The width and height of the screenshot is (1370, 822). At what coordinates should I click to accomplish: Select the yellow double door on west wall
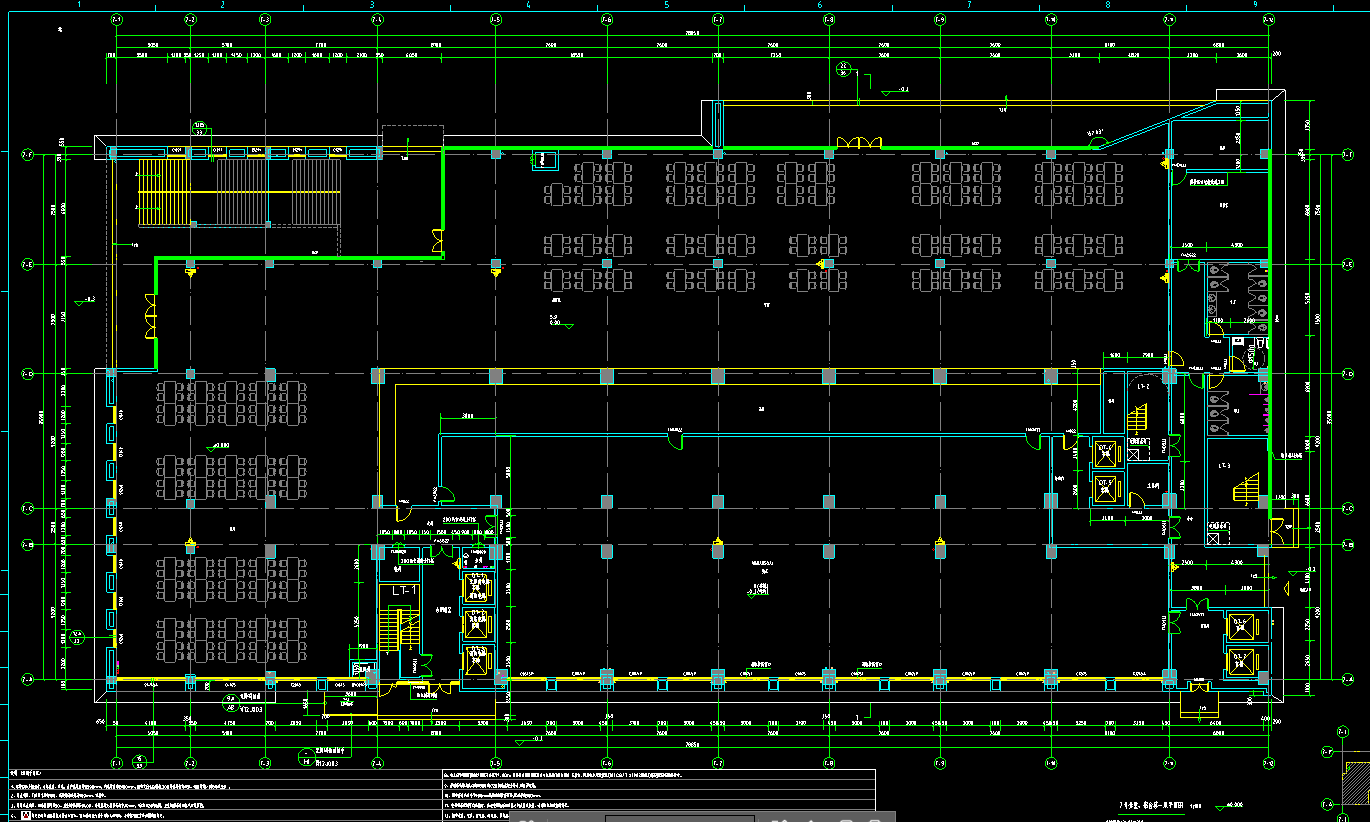pyautogui.click(x=151, y=316)
